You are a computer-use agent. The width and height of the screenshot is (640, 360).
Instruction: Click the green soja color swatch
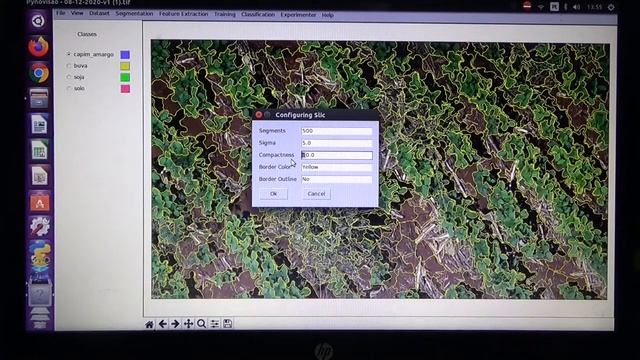(125, 77)
